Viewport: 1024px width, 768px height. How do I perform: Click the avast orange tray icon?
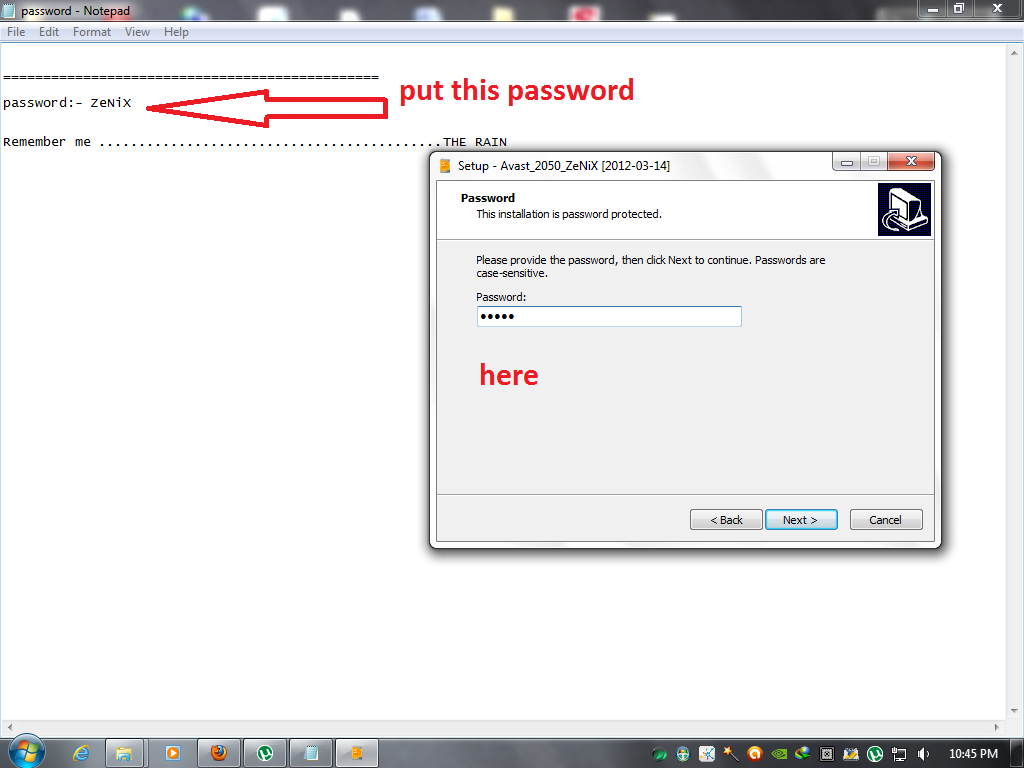coord(754,754)
